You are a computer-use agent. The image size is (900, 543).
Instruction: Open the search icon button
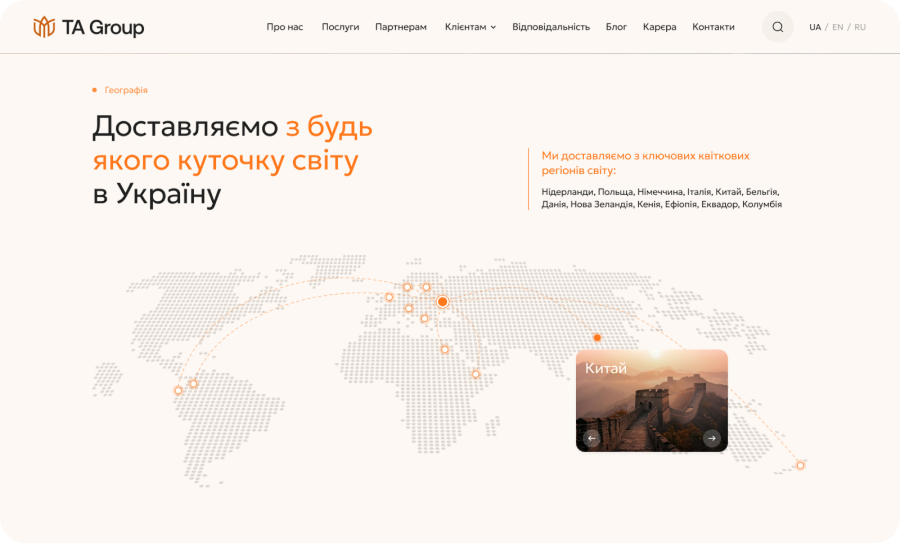(778, 27)
